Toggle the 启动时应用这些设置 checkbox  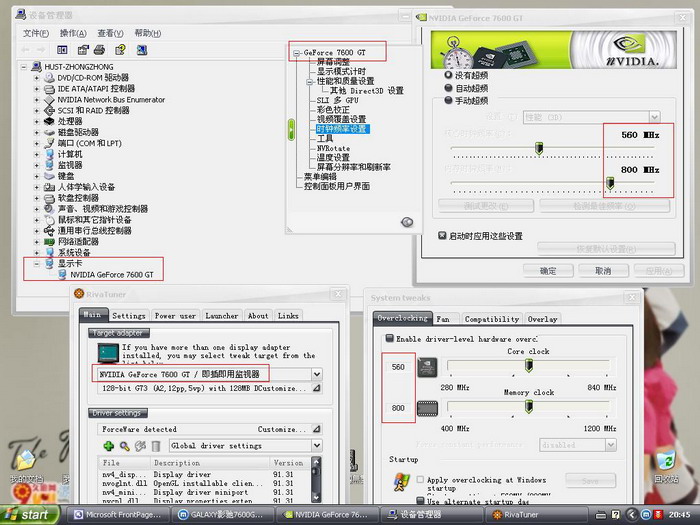coord(442,235)
